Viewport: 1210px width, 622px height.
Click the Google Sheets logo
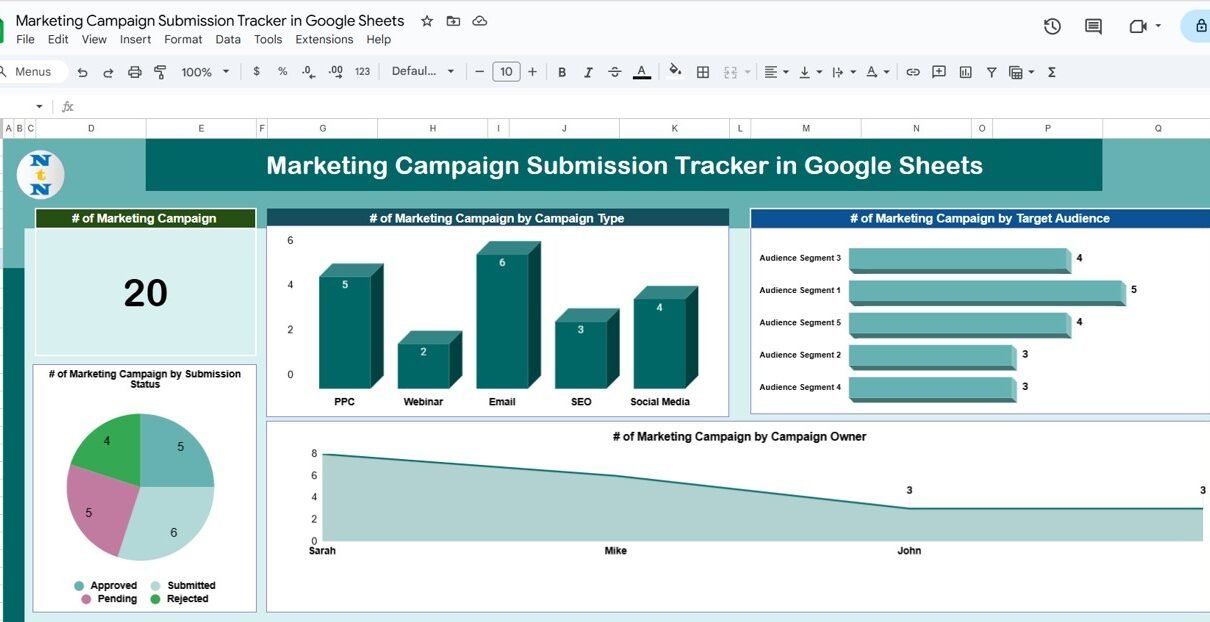tap(3, 28)
